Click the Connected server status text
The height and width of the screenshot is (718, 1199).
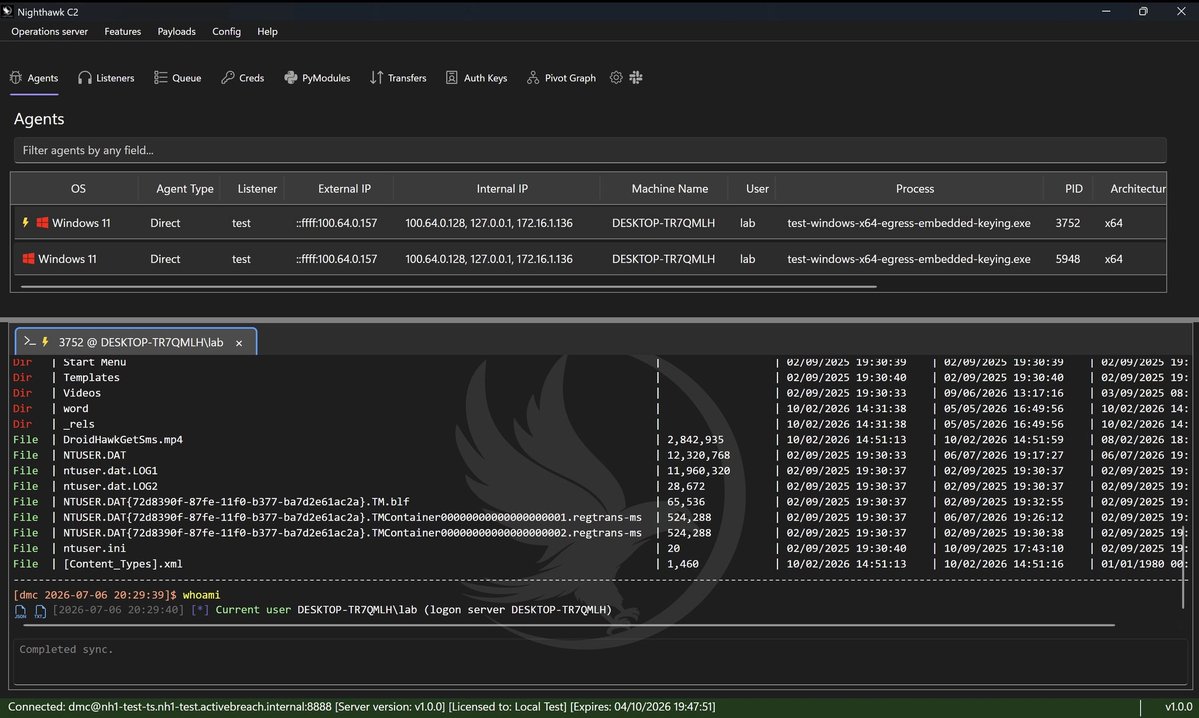click(361, 707)
